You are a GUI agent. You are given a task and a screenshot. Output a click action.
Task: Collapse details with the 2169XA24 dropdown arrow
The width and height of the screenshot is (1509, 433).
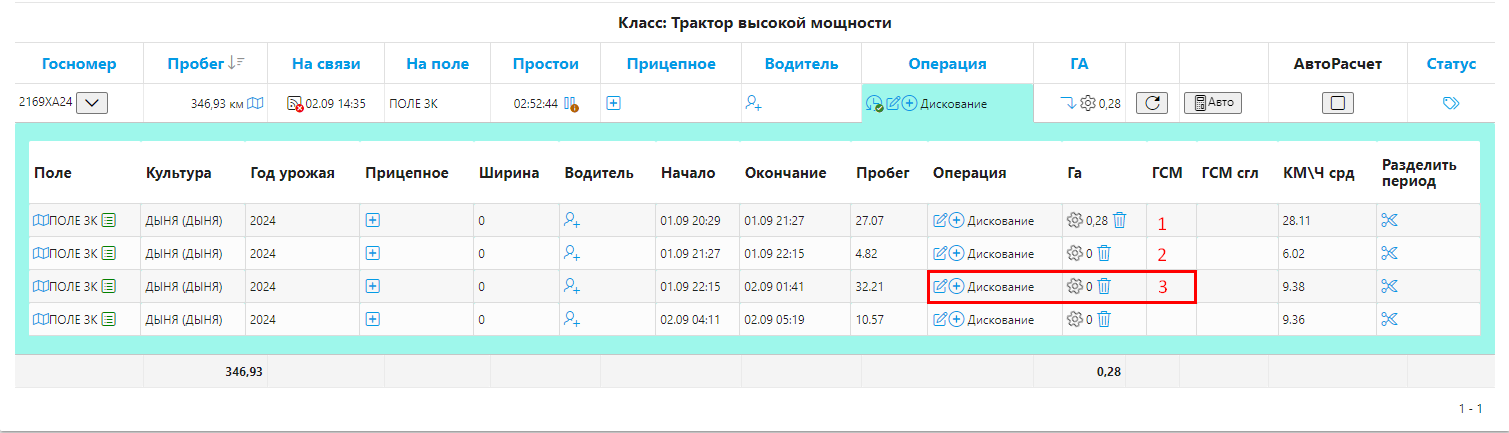point(92,103)
